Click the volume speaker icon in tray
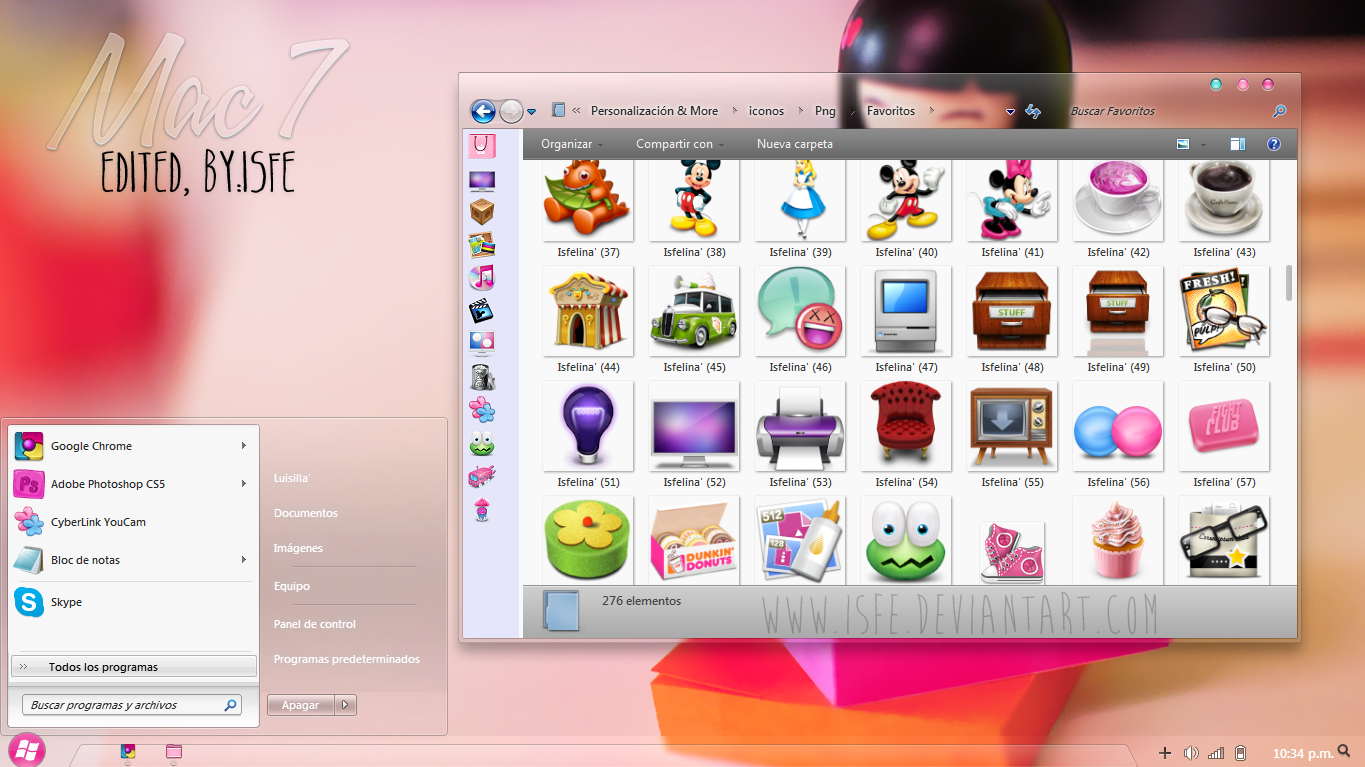 click(1191, 753)
